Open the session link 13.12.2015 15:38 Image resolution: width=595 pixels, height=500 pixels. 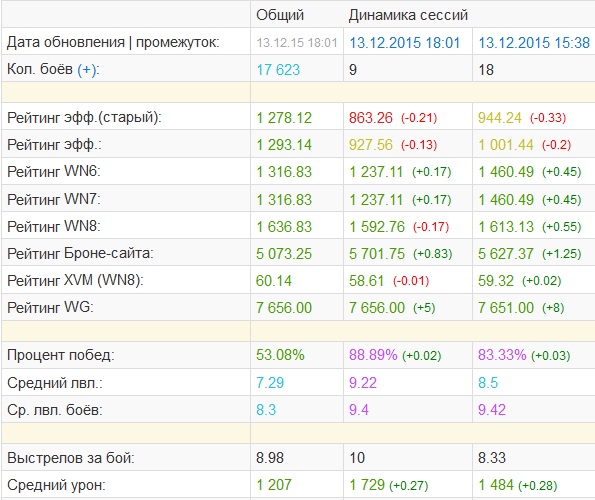pyautogui.click(x=534, y=42)
